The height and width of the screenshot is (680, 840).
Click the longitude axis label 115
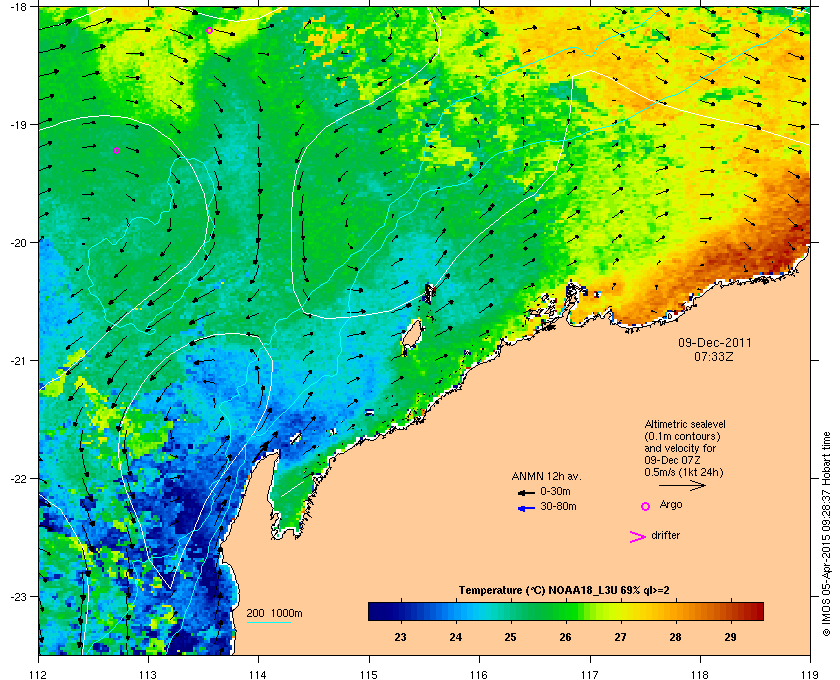369,674
